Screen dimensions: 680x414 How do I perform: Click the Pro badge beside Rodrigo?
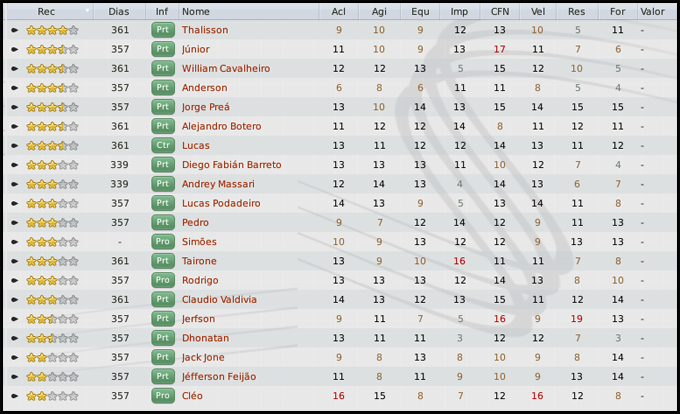[162, 281]
